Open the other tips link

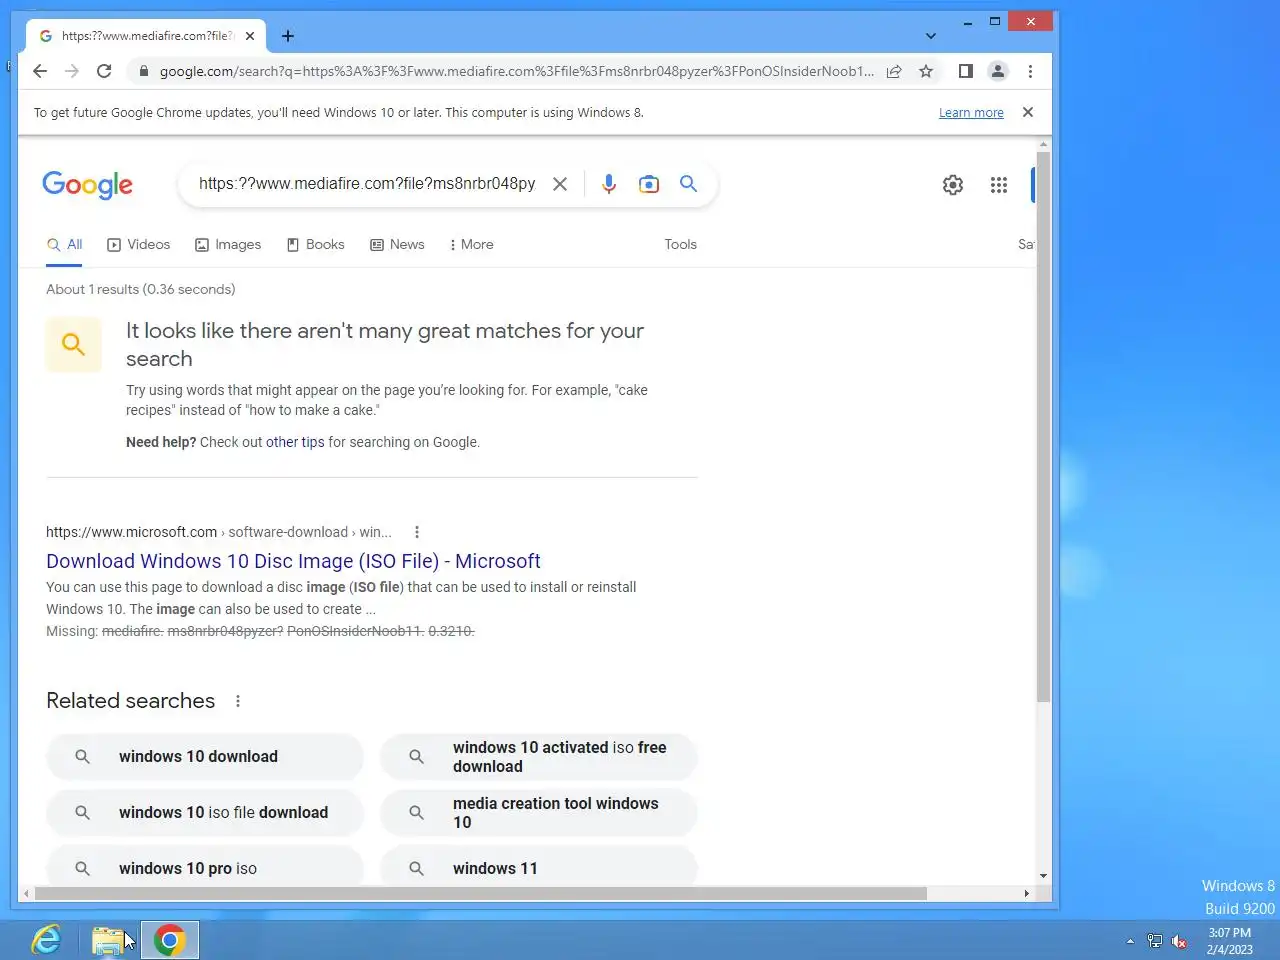(x=295, y=442)
